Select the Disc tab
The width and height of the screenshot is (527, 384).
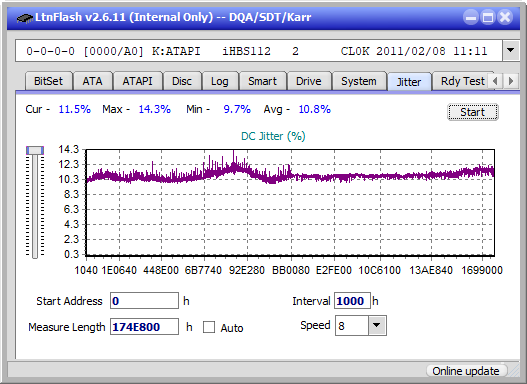click(182, 81)
